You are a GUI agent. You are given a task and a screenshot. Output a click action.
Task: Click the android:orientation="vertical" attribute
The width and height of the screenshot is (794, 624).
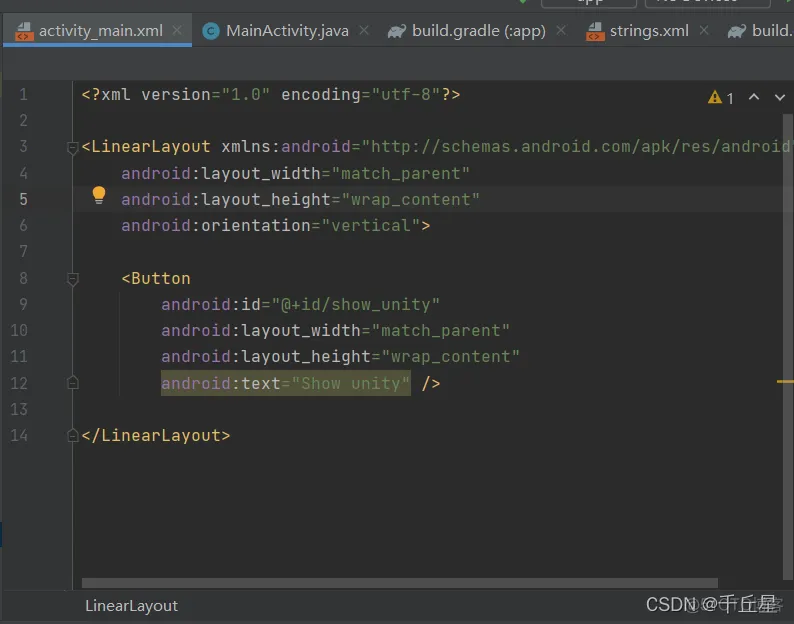(271, 225)
